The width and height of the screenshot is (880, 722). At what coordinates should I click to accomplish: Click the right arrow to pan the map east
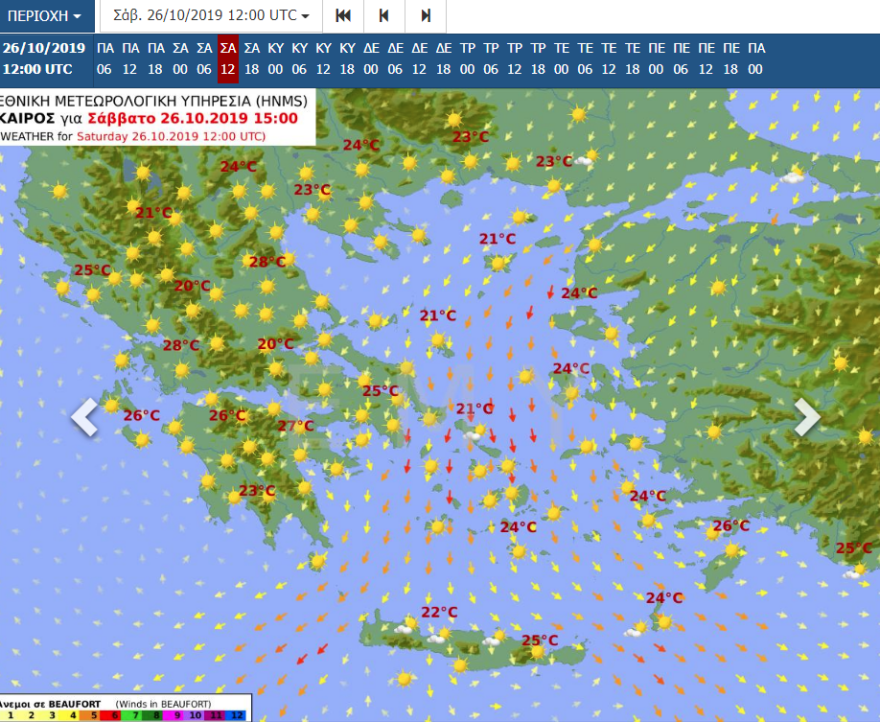[x=809, y=417]
